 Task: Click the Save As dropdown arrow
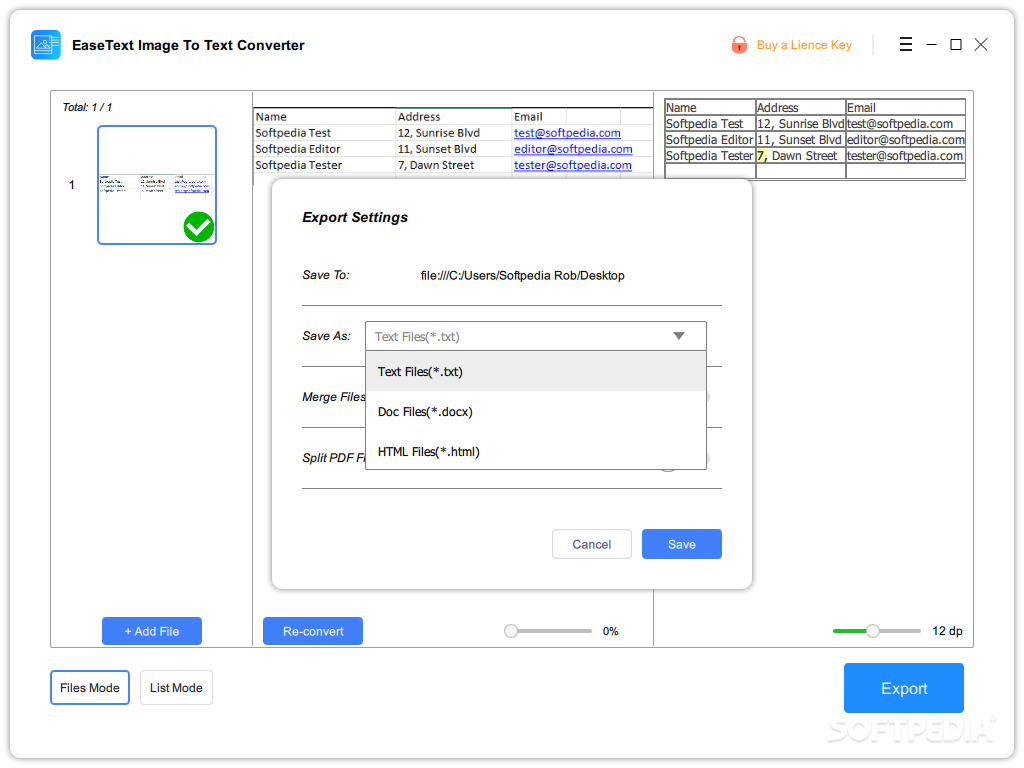(679, 336)
